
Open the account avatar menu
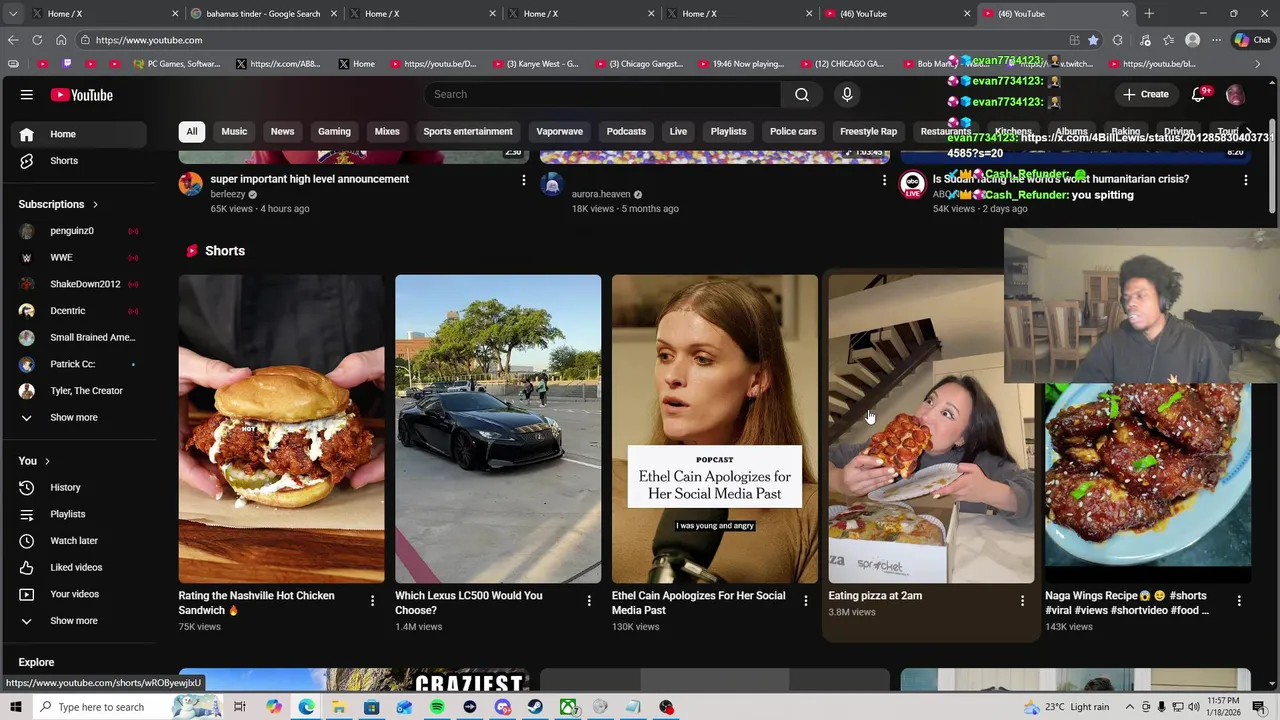1235,94
